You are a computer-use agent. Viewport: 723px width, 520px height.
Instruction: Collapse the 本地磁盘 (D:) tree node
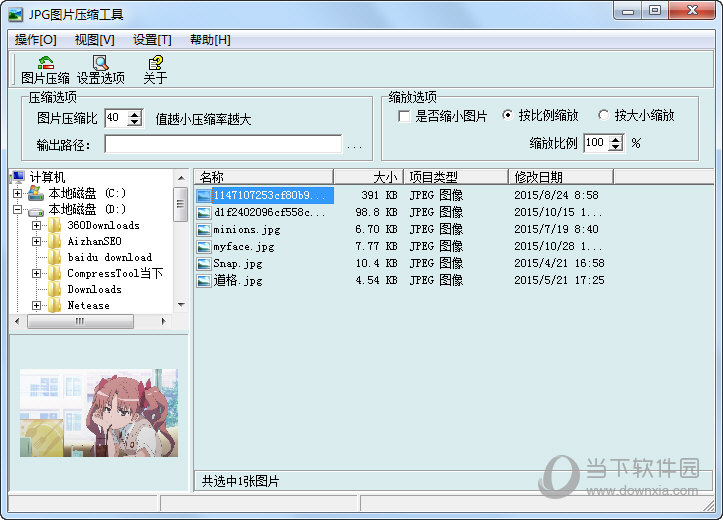tap(18, 210)
